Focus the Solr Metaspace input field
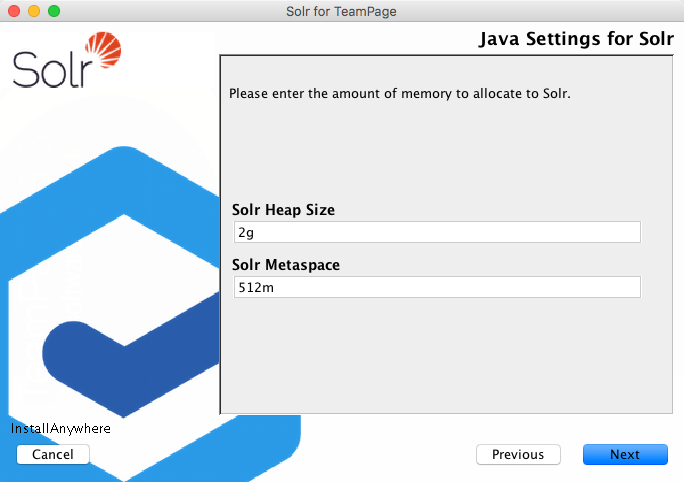The width and height of the screenshot is (684, 482). pos(436,287)
